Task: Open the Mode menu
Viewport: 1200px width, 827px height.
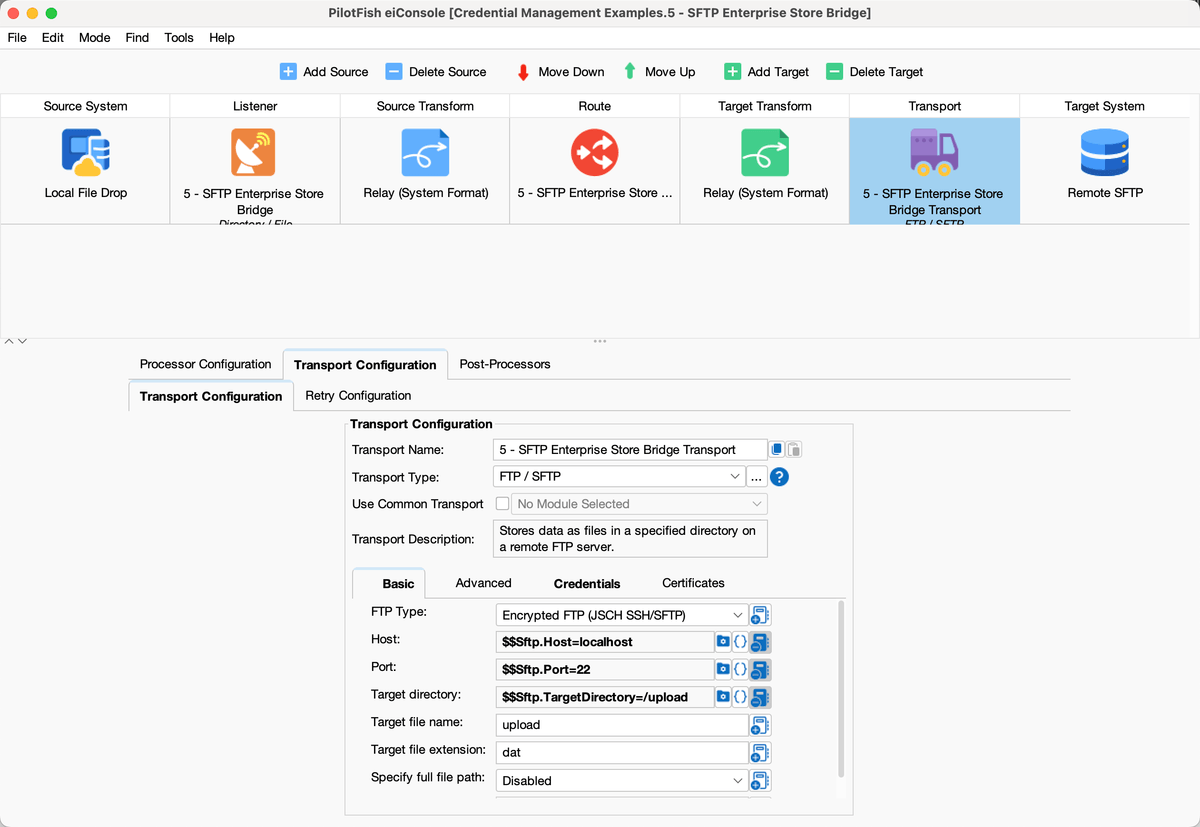Action: 95,38
